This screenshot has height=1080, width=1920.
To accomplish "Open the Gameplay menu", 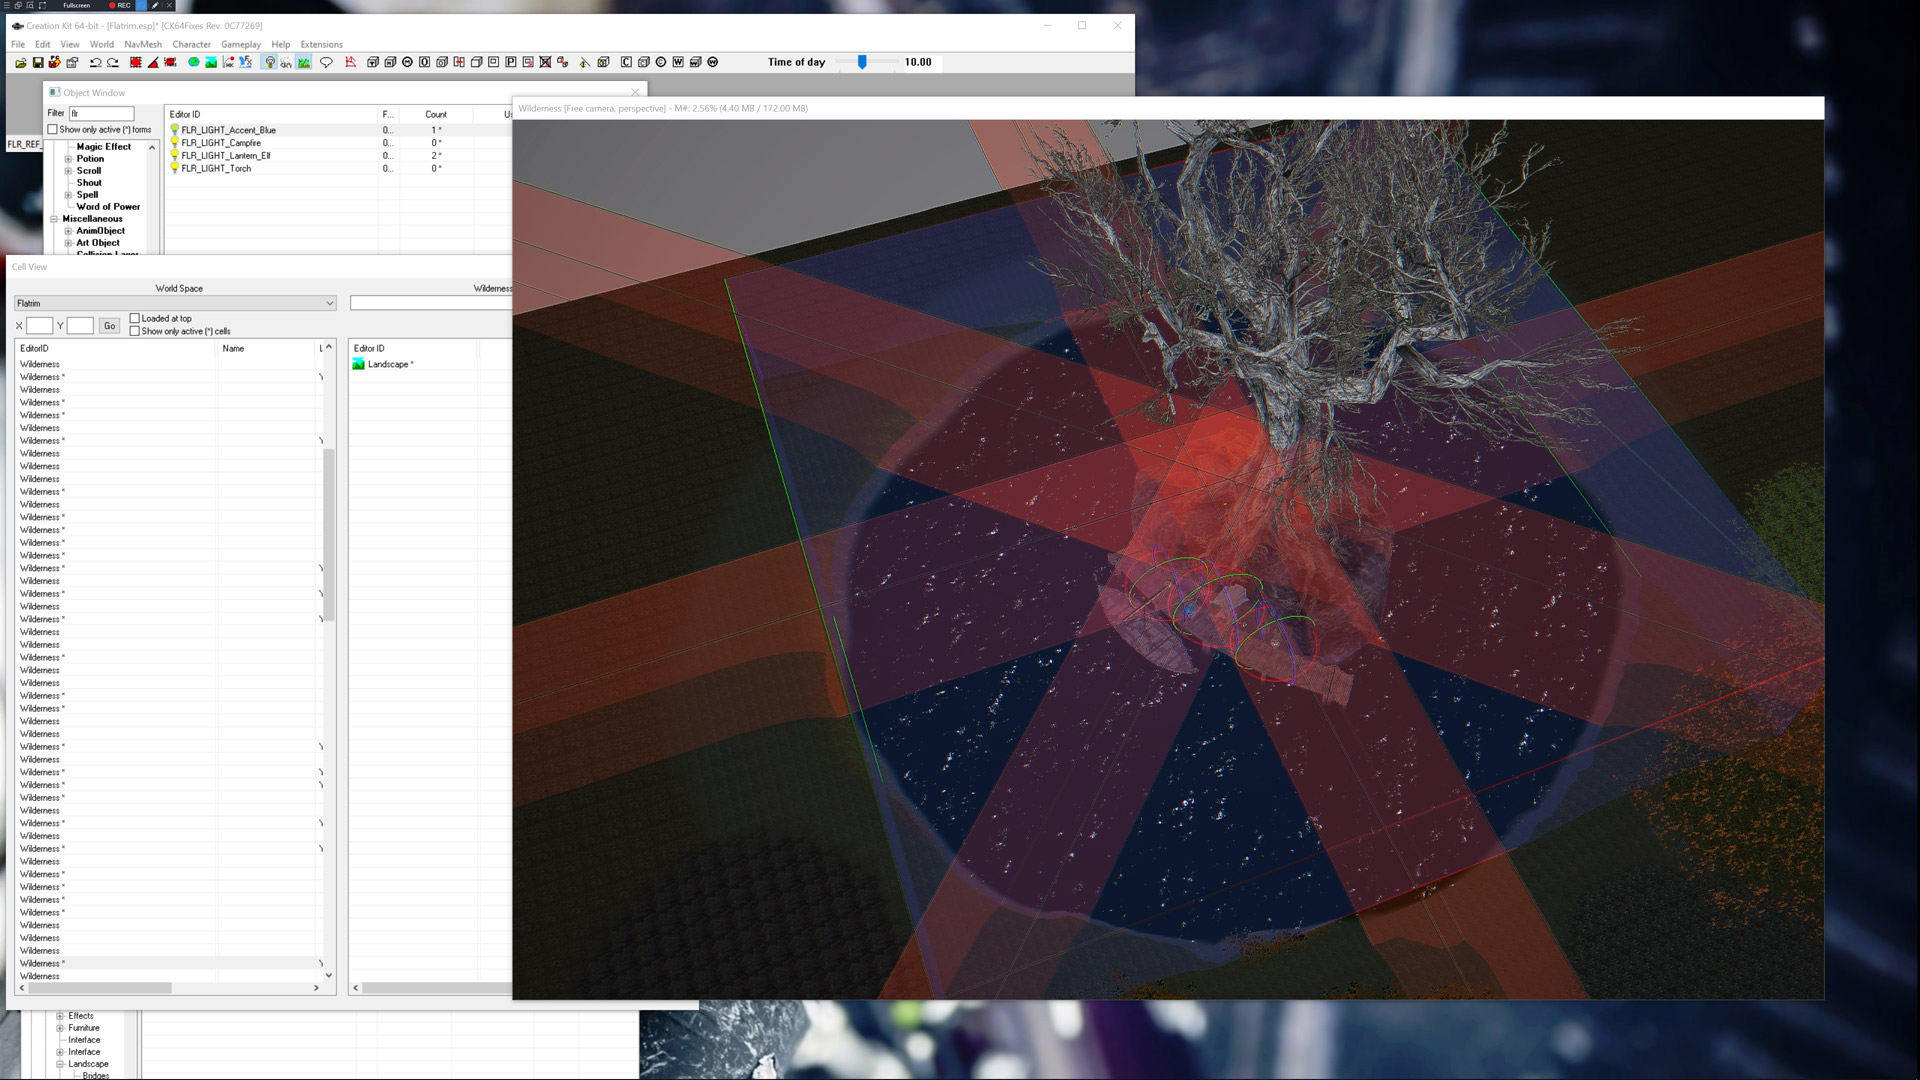I will [240, 44].
